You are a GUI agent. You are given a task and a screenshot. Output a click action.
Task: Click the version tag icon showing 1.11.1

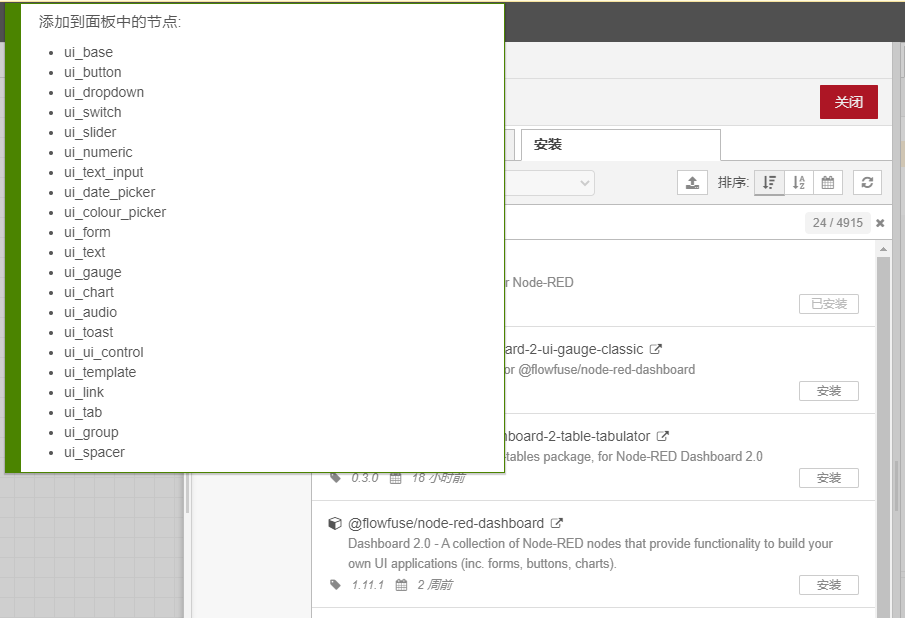click(x=335, y=585)
